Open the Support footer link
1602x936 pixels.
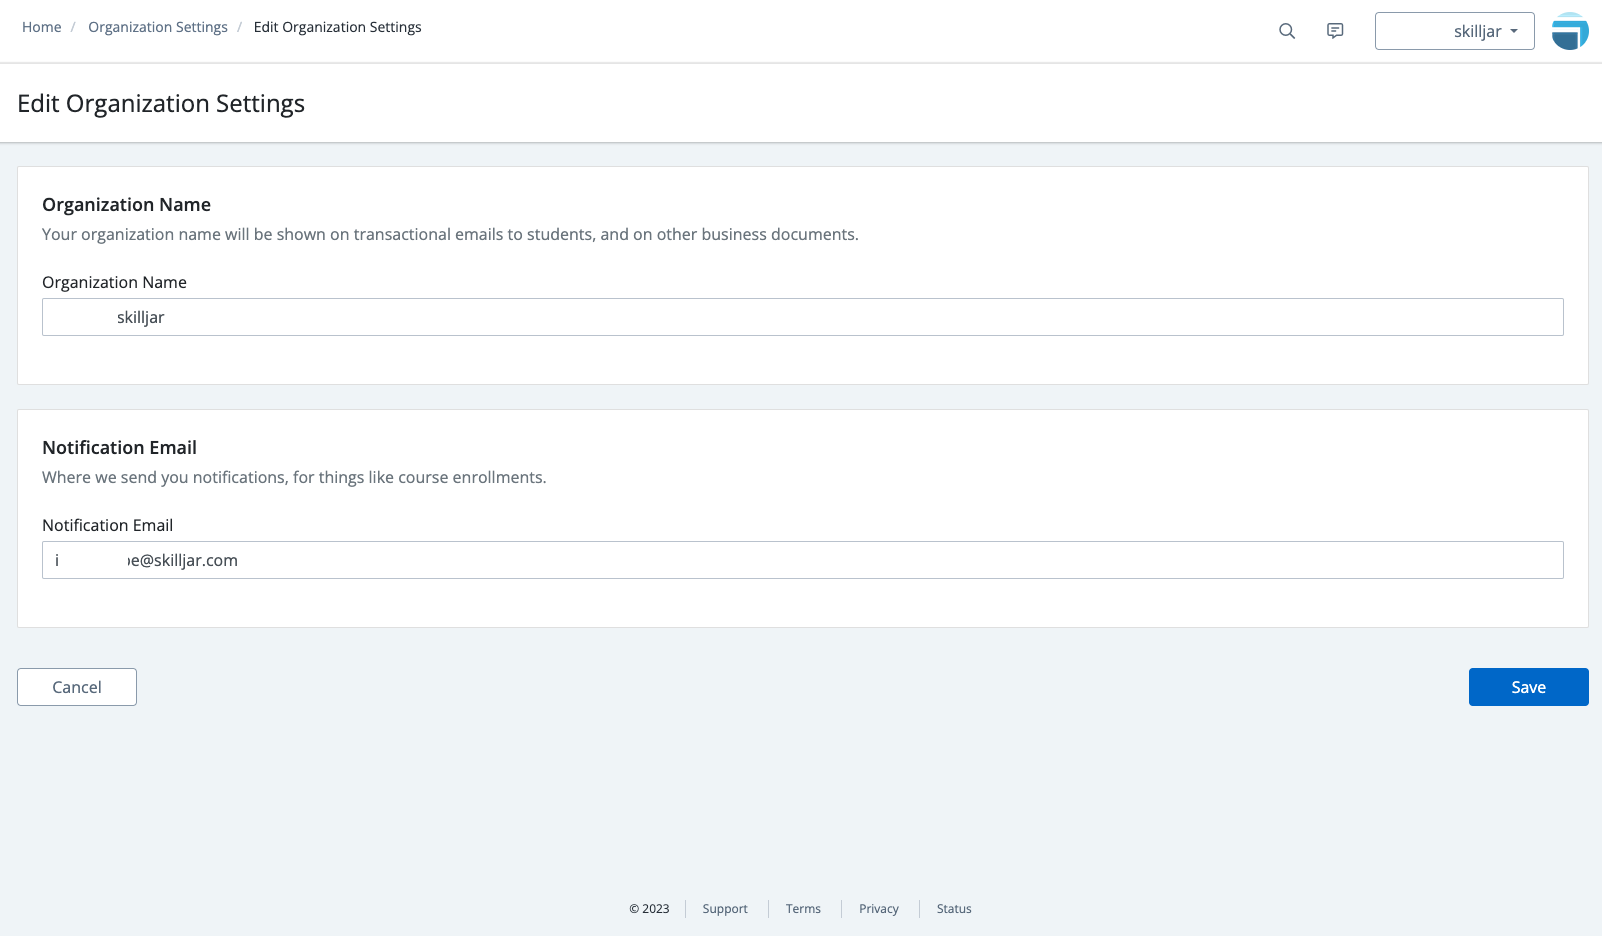tap(725, 909)
